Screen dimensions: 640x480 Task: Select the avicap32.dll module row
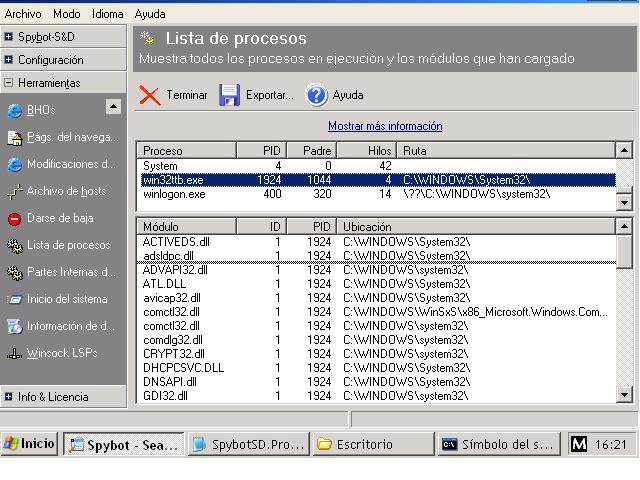click(376, 298)
